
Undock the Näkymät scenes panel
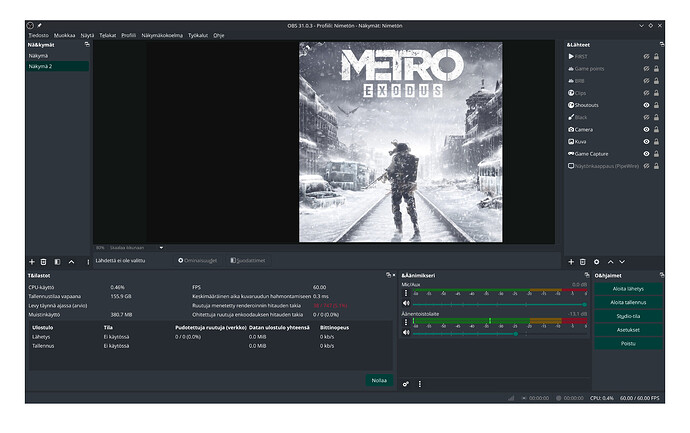(x=87, y=44)
